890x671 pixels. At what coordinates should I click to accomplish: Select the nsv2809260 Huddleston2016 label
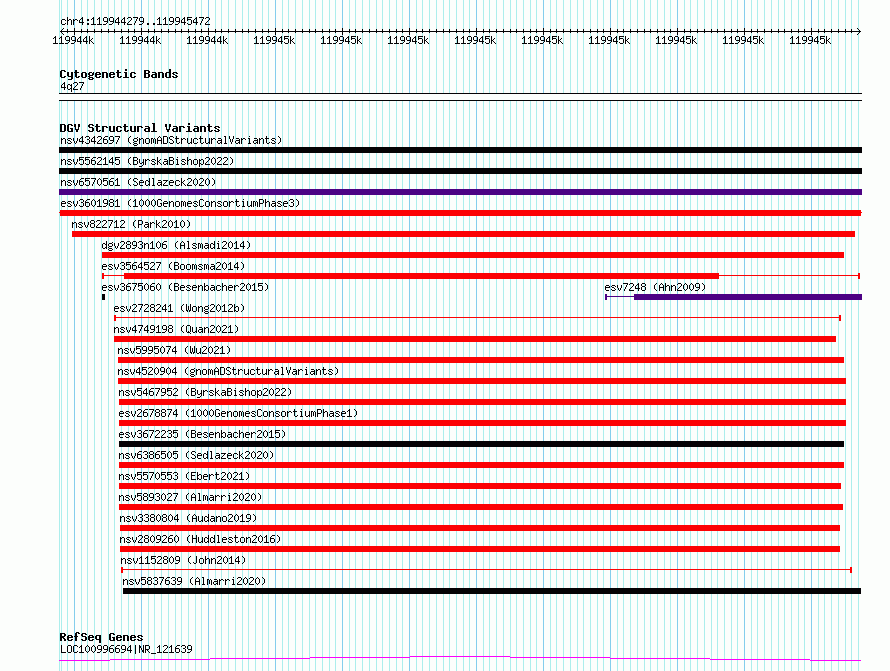(200, 539)
